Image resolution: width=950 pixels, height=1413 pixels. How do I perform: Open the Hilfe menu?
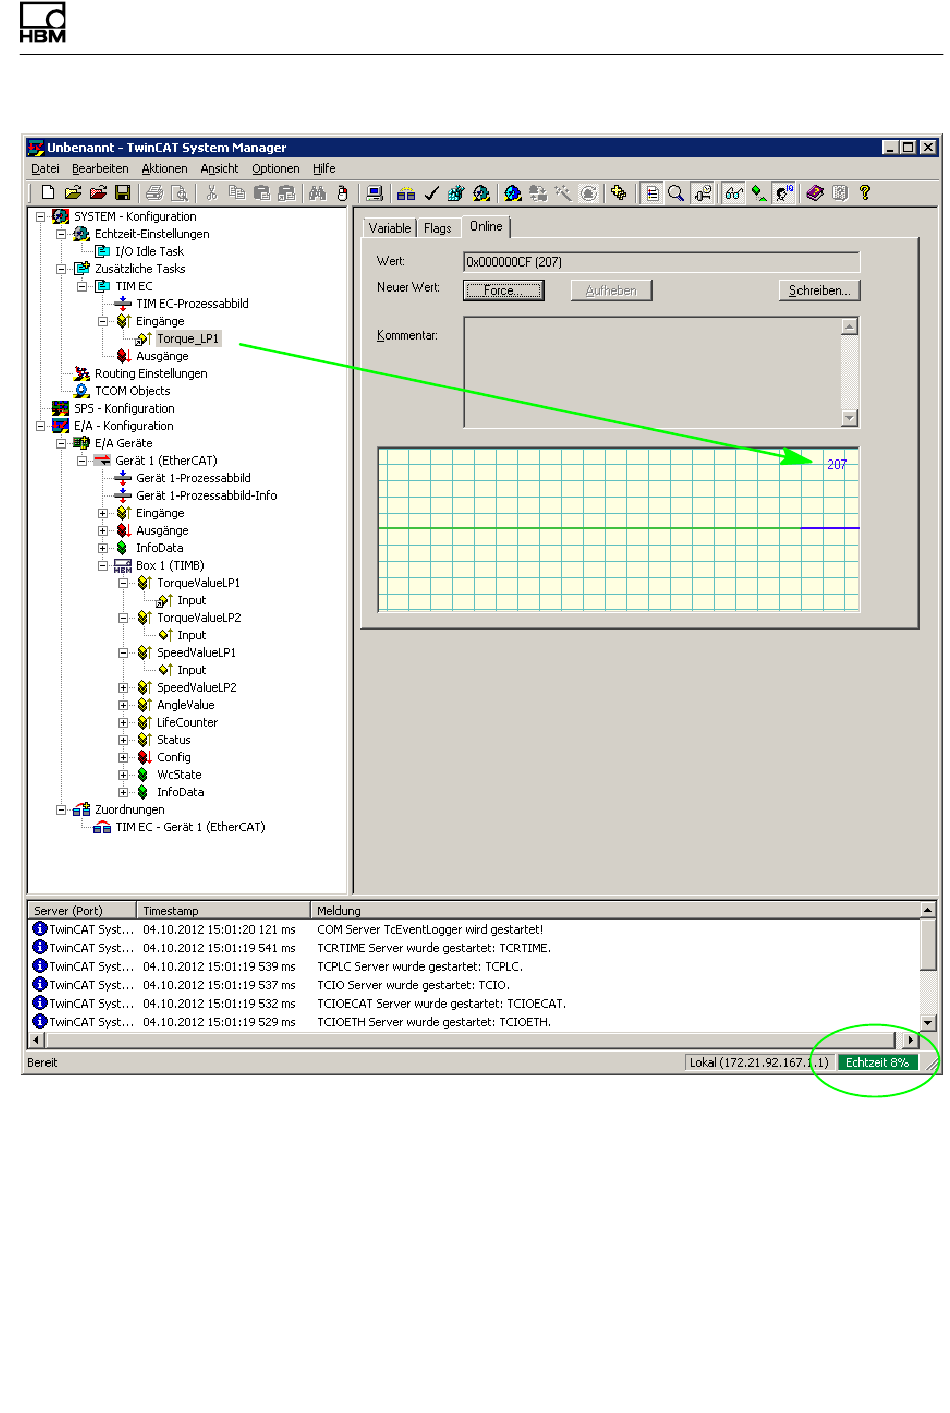pyautogui.click(x=324, y=169)
